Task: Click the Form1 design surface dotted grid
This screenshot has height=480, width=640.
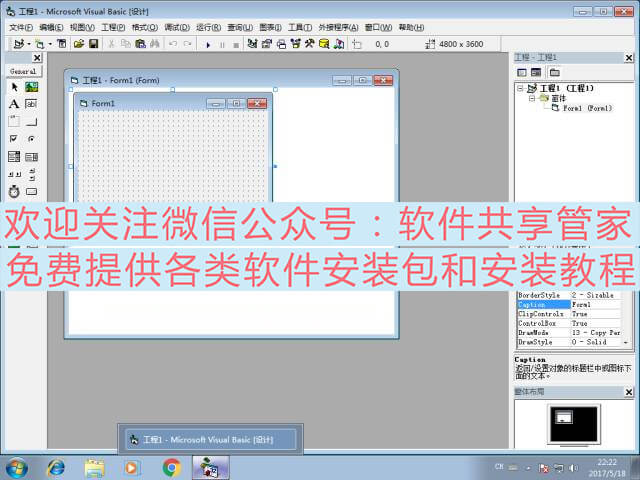Action: coord(172,156)
